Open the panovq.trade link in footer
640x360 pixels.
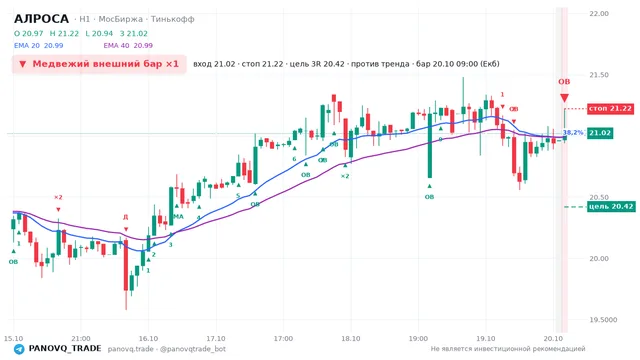[131, 349]
